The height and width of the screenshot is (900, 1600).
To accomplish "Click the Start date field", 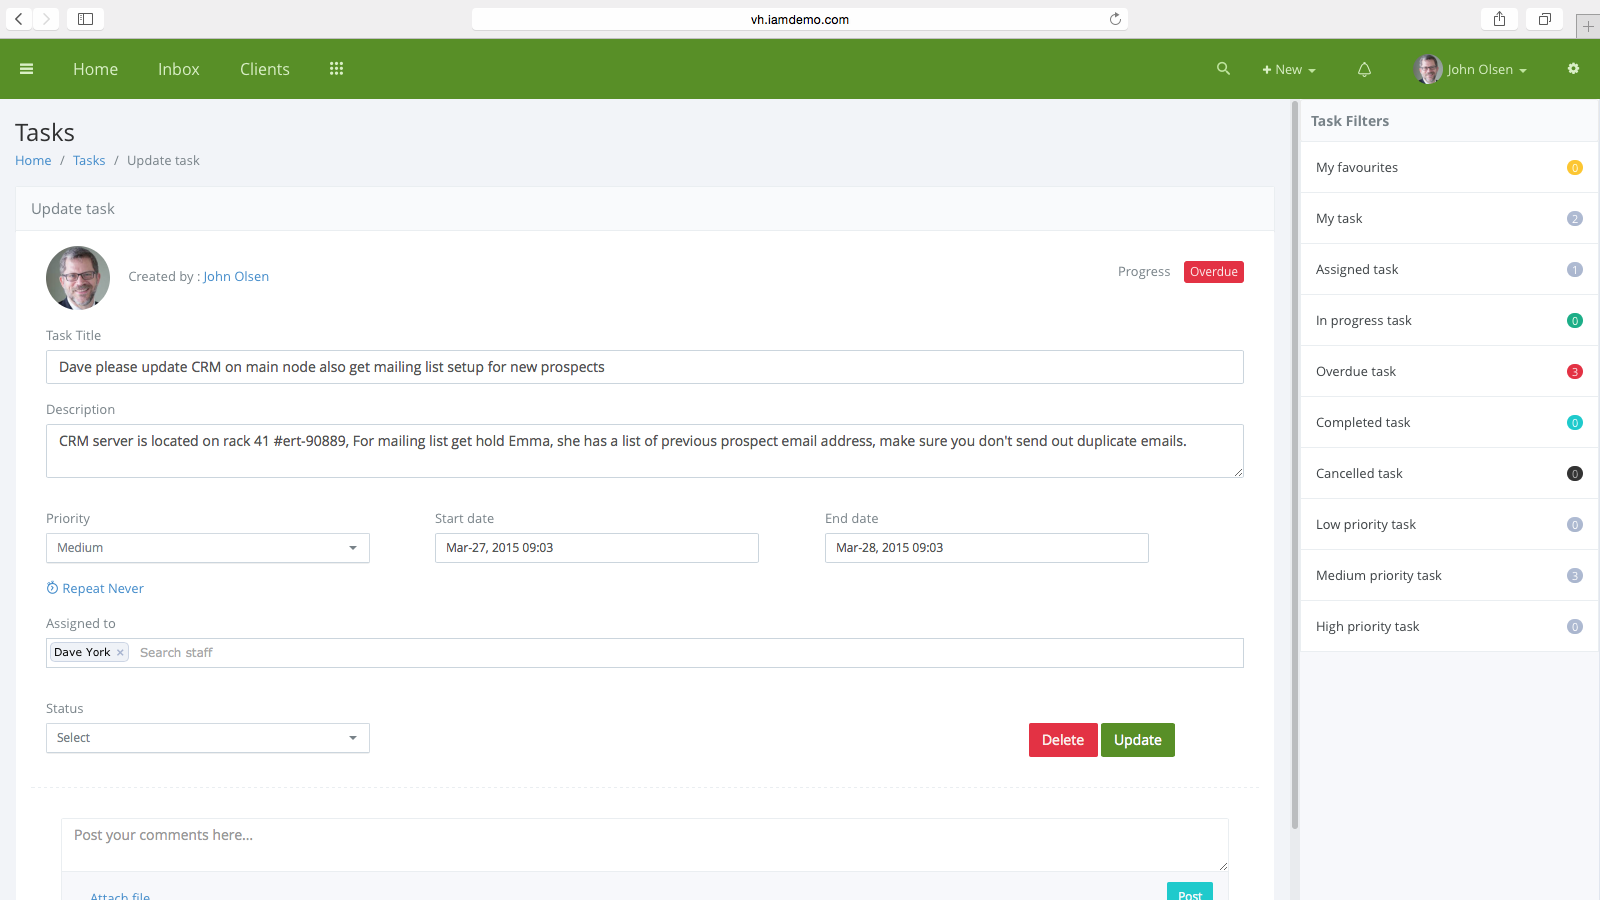I will click(x=596, y=548).
